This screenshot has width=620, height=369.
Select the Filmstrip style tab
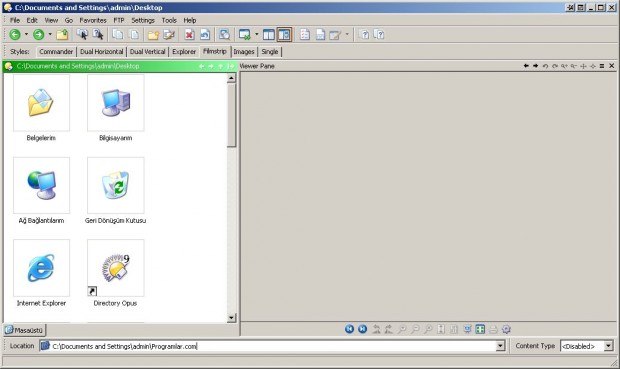[215, 51]
